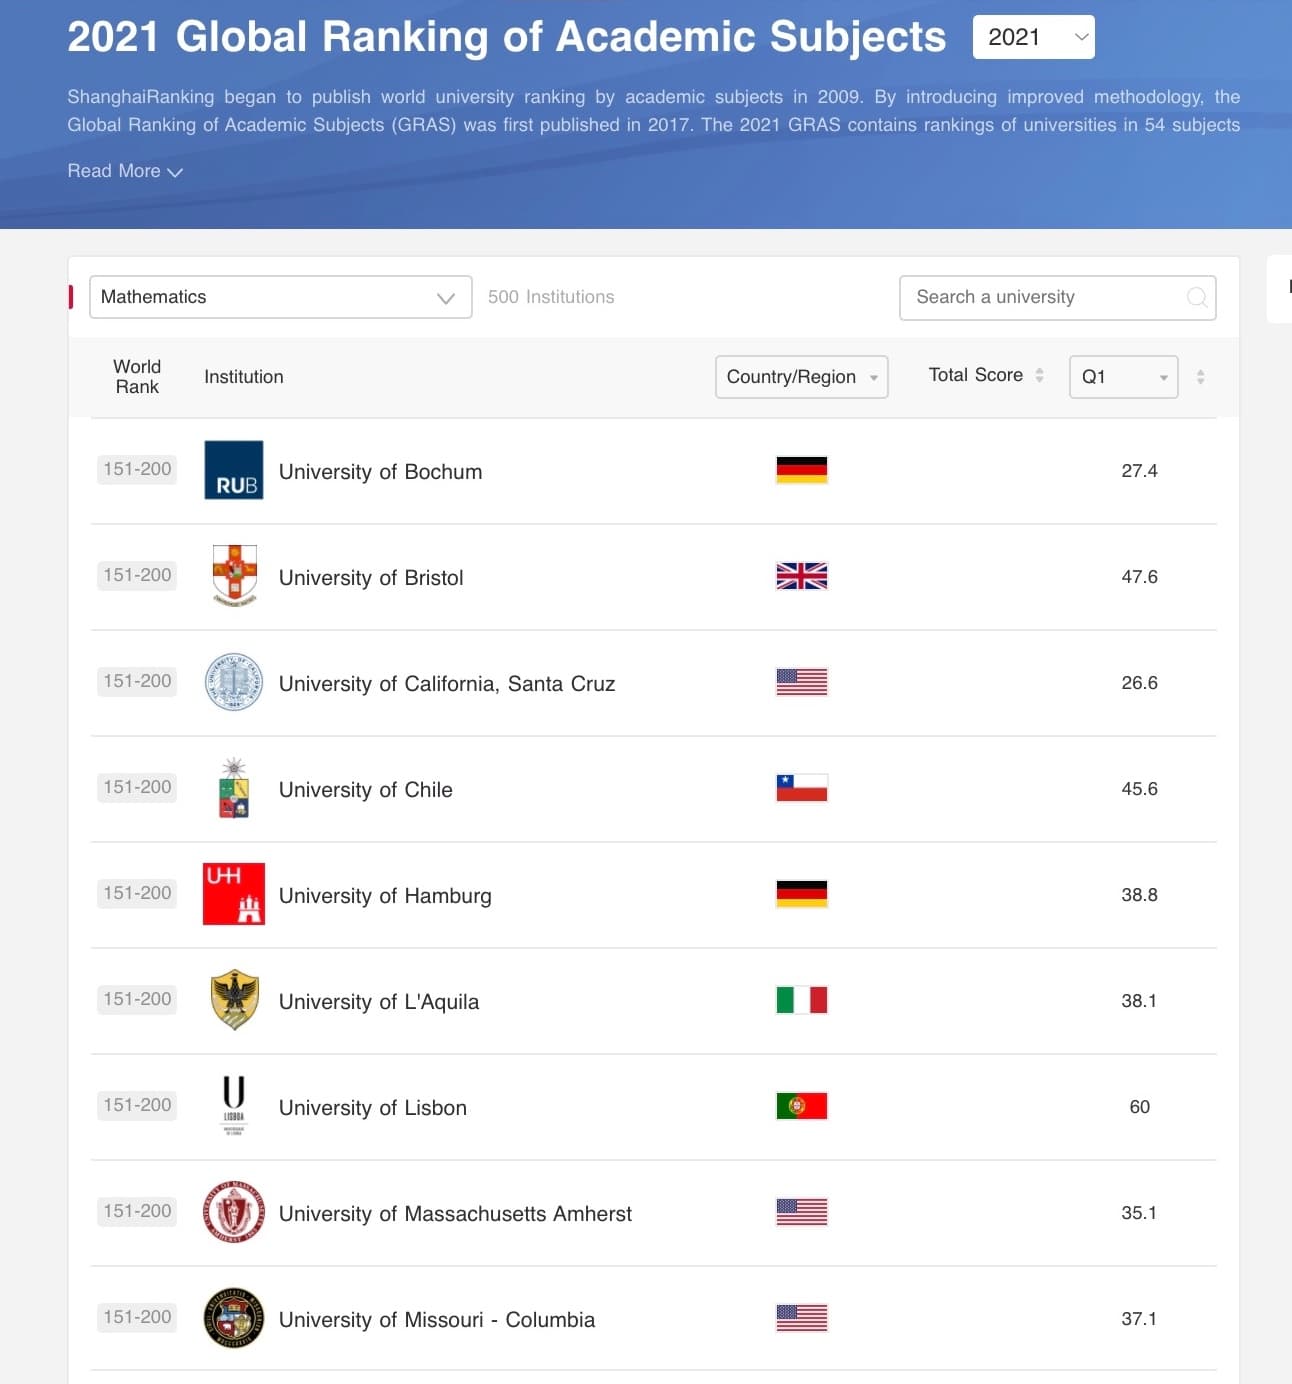Open University of Missouri - Columbia link
1292x1384 pixels.
coord(437,1320)
